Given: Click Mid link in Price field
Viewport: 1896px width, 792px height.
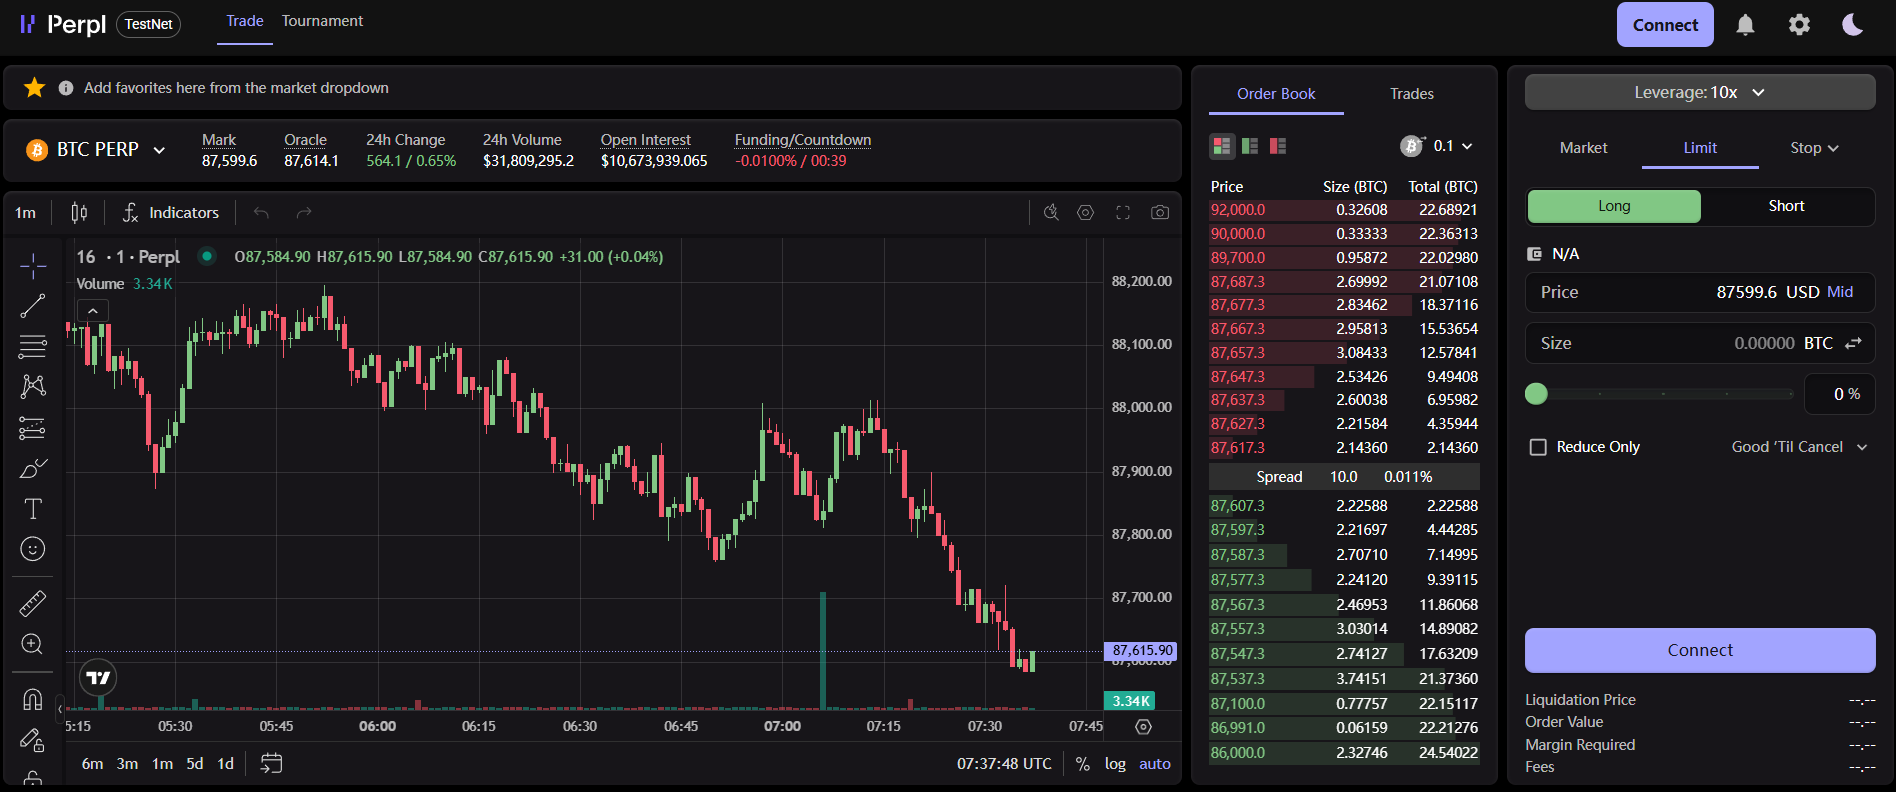Looking at the screenshot, I should coord(1840,292).
